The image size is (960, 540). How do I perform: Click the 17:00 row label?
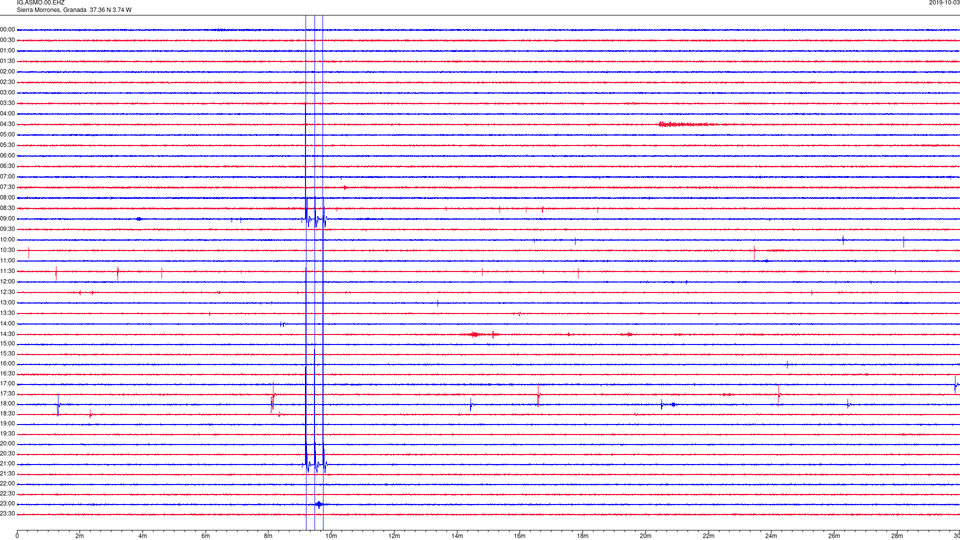click(x=8, y=384)
